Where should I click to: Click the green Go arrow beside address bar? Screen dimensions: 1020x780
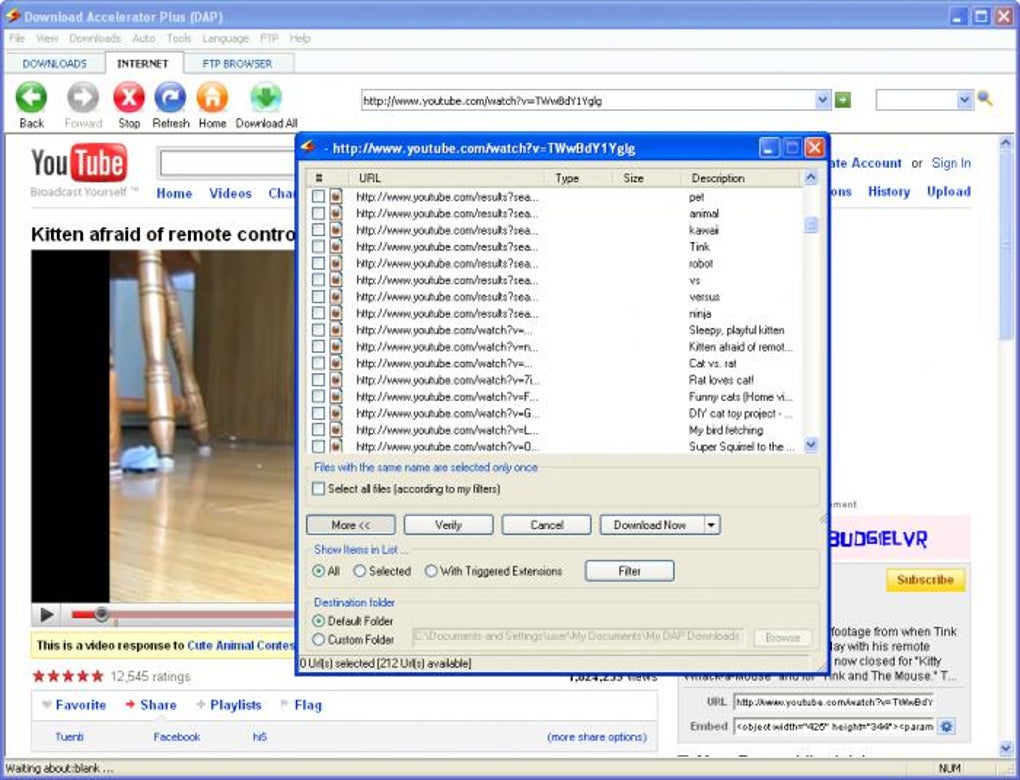(843, 100)
